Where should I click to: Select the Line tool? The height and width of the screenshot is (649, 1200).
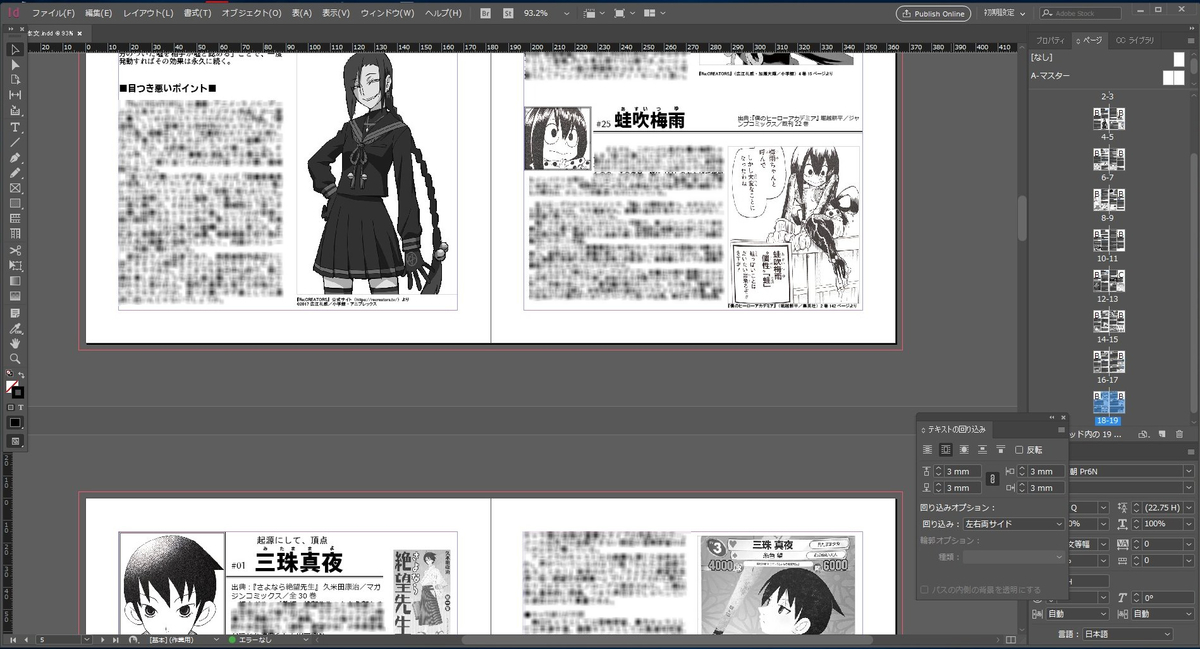tap(15, 142)
